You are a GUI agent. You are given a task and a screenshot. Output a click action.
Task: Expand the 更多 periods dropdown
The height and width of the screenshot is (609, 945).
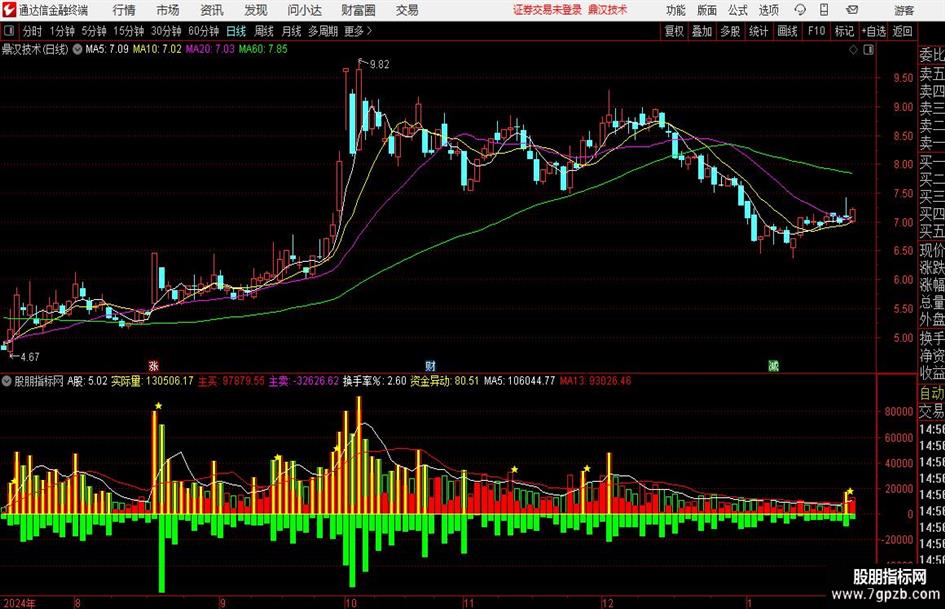pos(358,31)
